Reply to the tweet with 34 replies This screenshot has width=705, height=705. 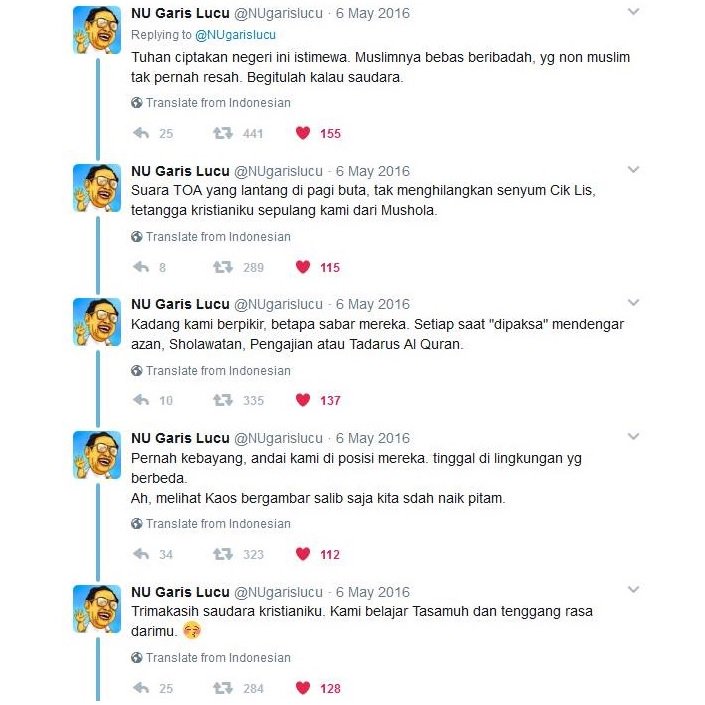pyautogui.click(x=141, y=554)
